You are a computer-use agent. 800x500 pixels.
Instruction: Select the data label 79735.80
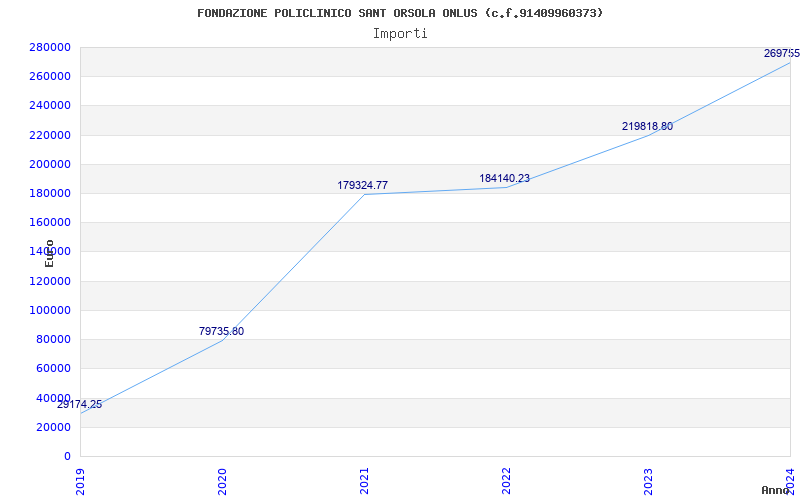click(221, 331)
